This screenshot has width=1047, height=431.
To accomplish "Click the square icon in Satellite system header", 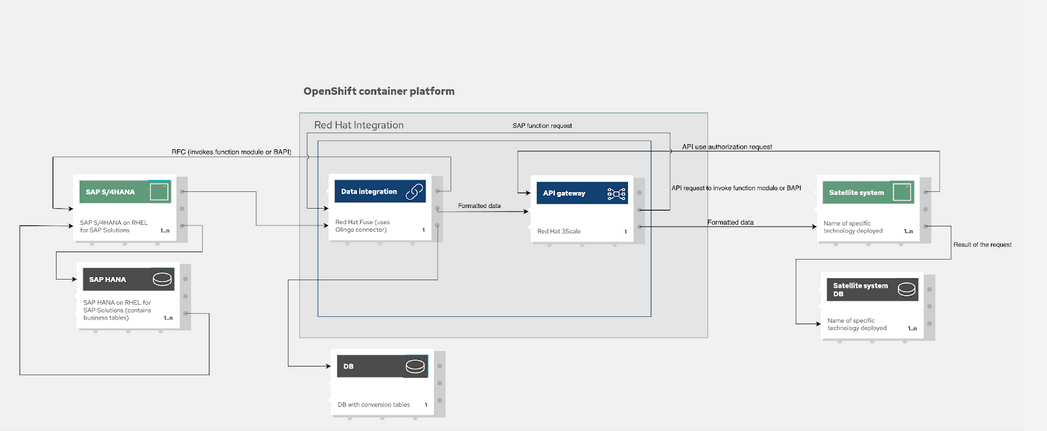I will 902,192.
